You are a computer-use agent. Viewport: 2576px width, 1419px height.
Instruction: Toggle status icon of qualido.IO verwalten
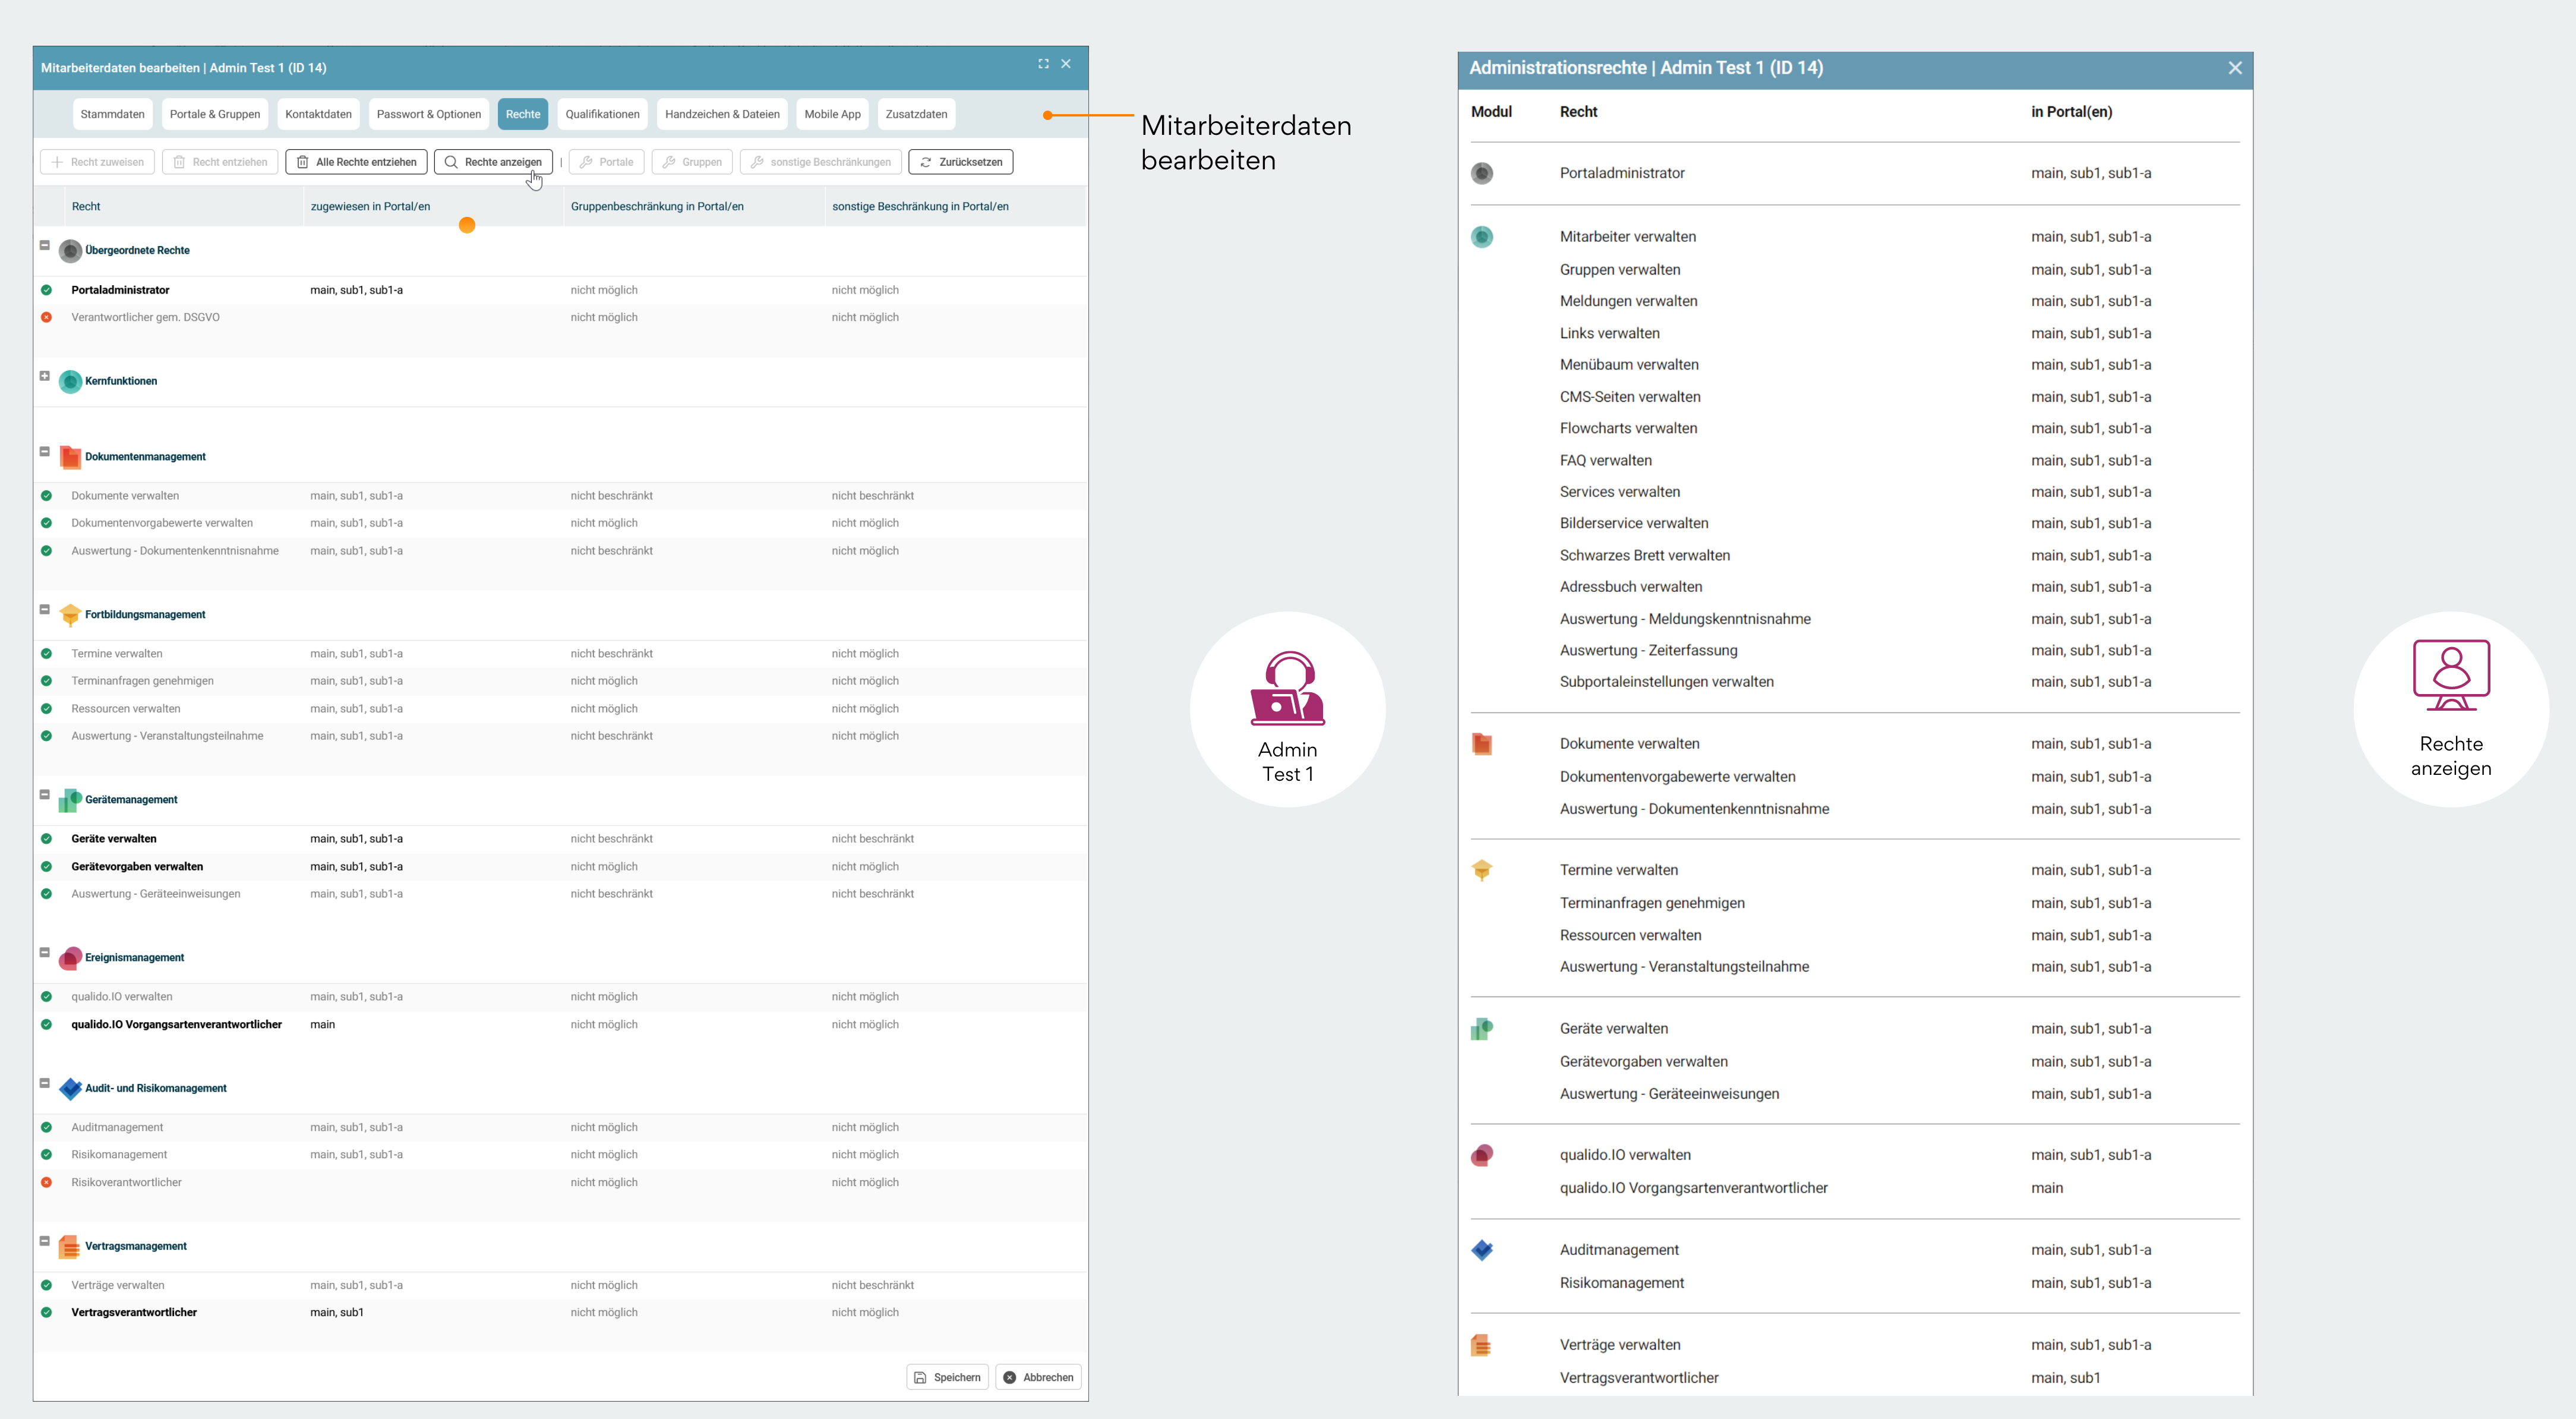click(46, 997)
